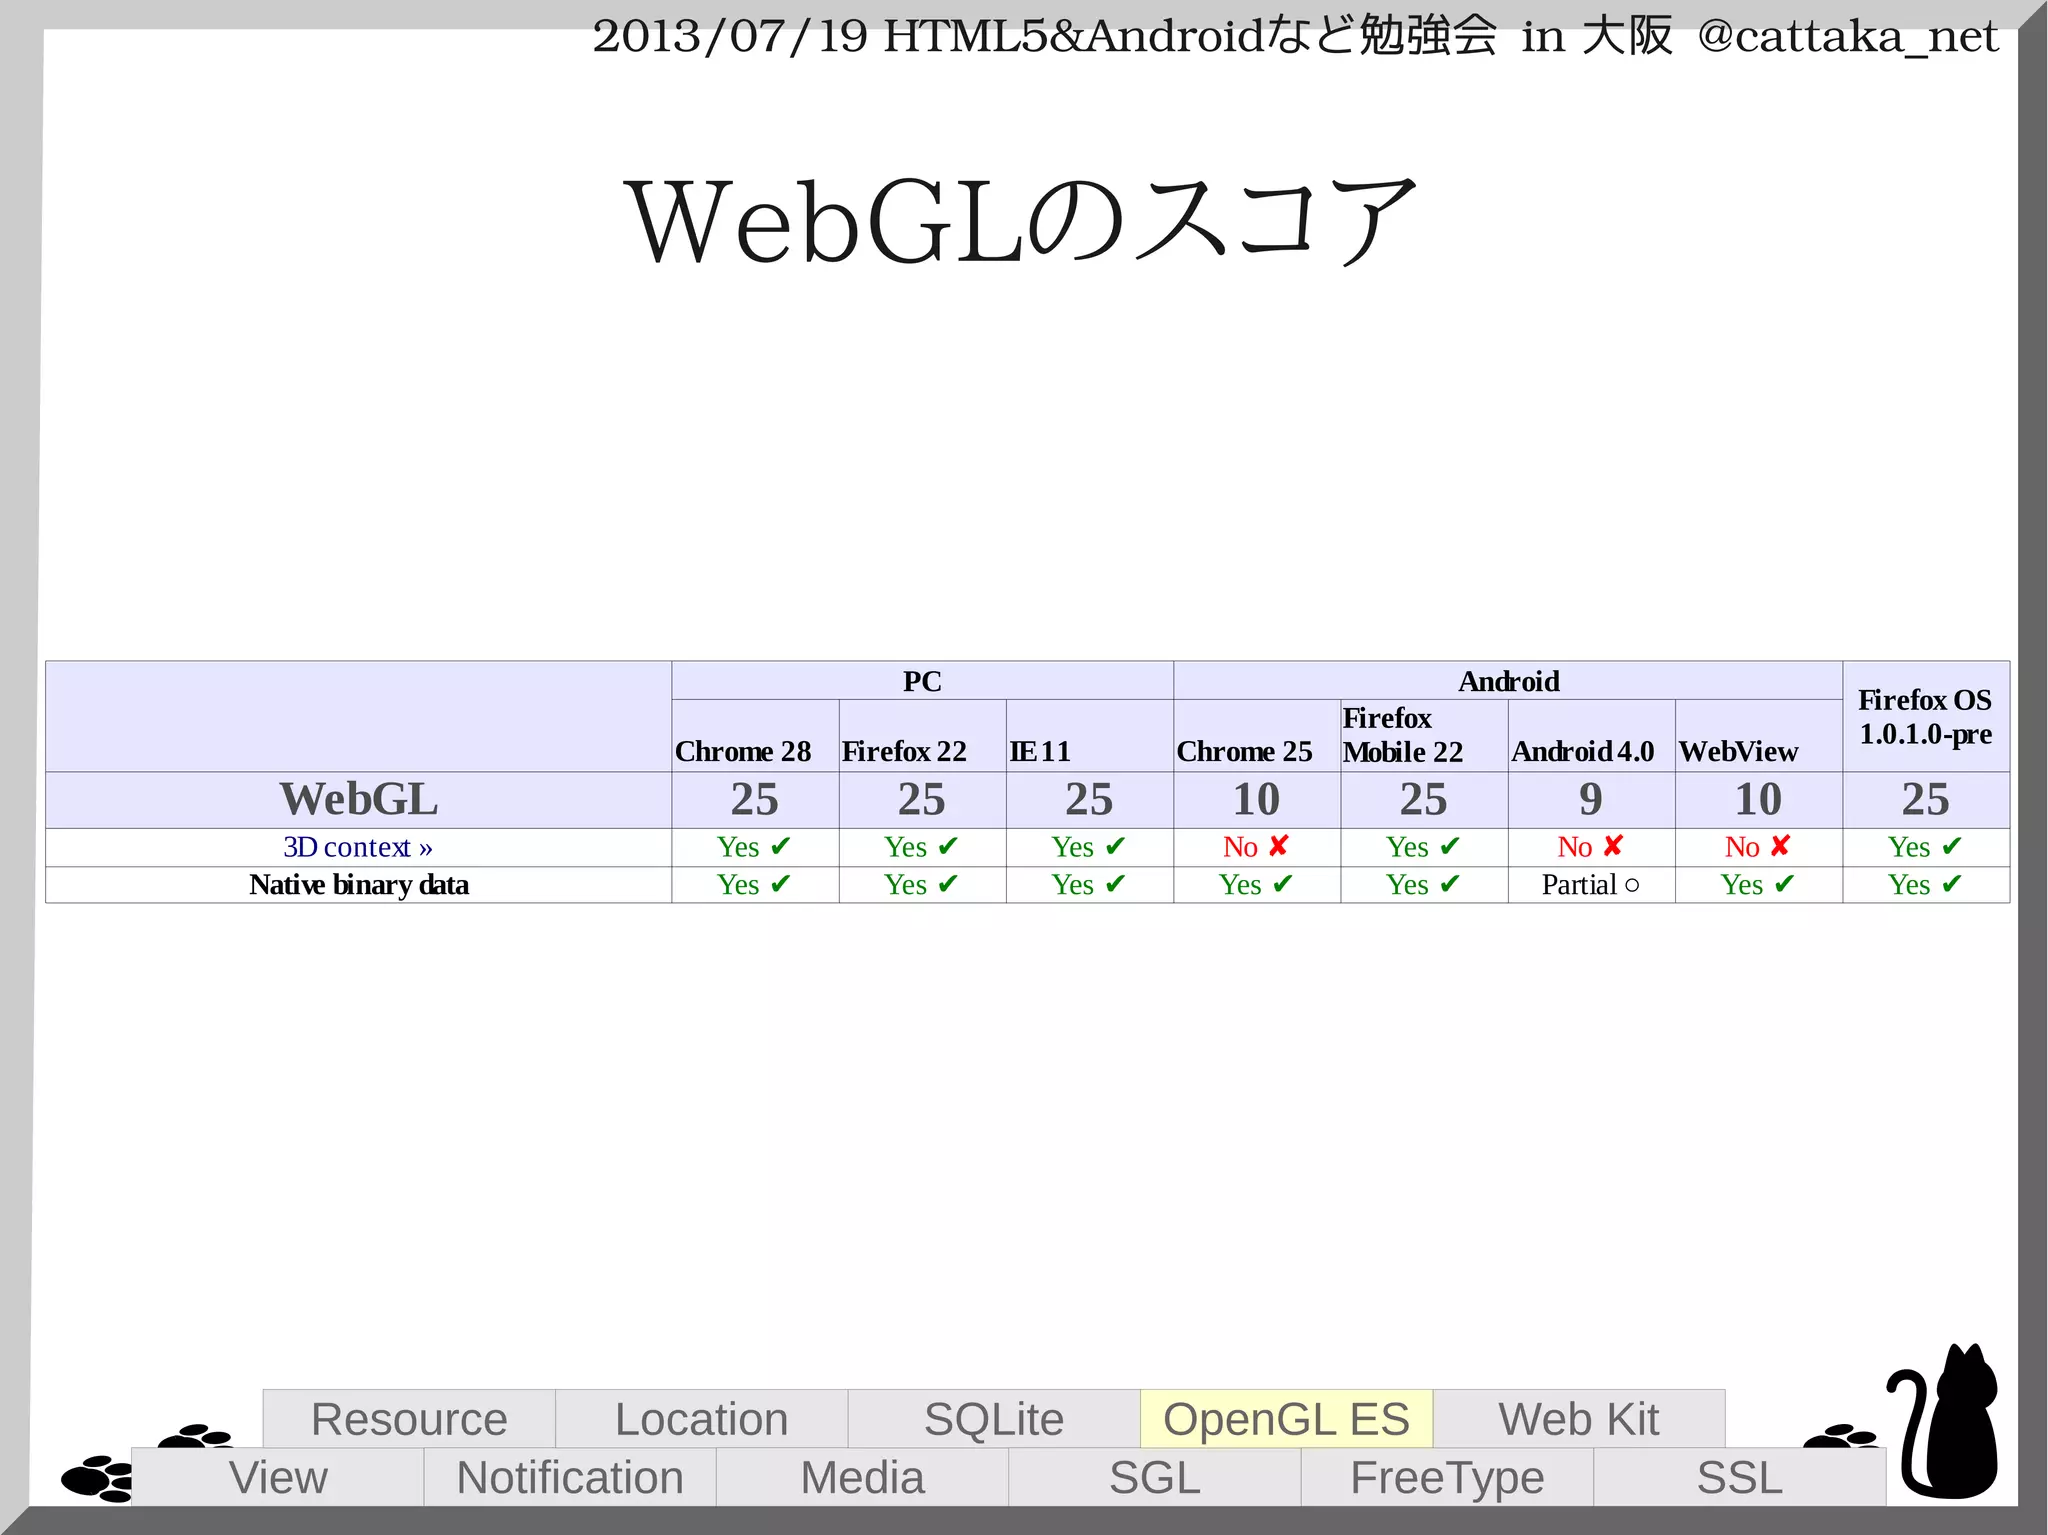
Task: Click the Chrome 25 score of 10
Action: [1256, 799]
